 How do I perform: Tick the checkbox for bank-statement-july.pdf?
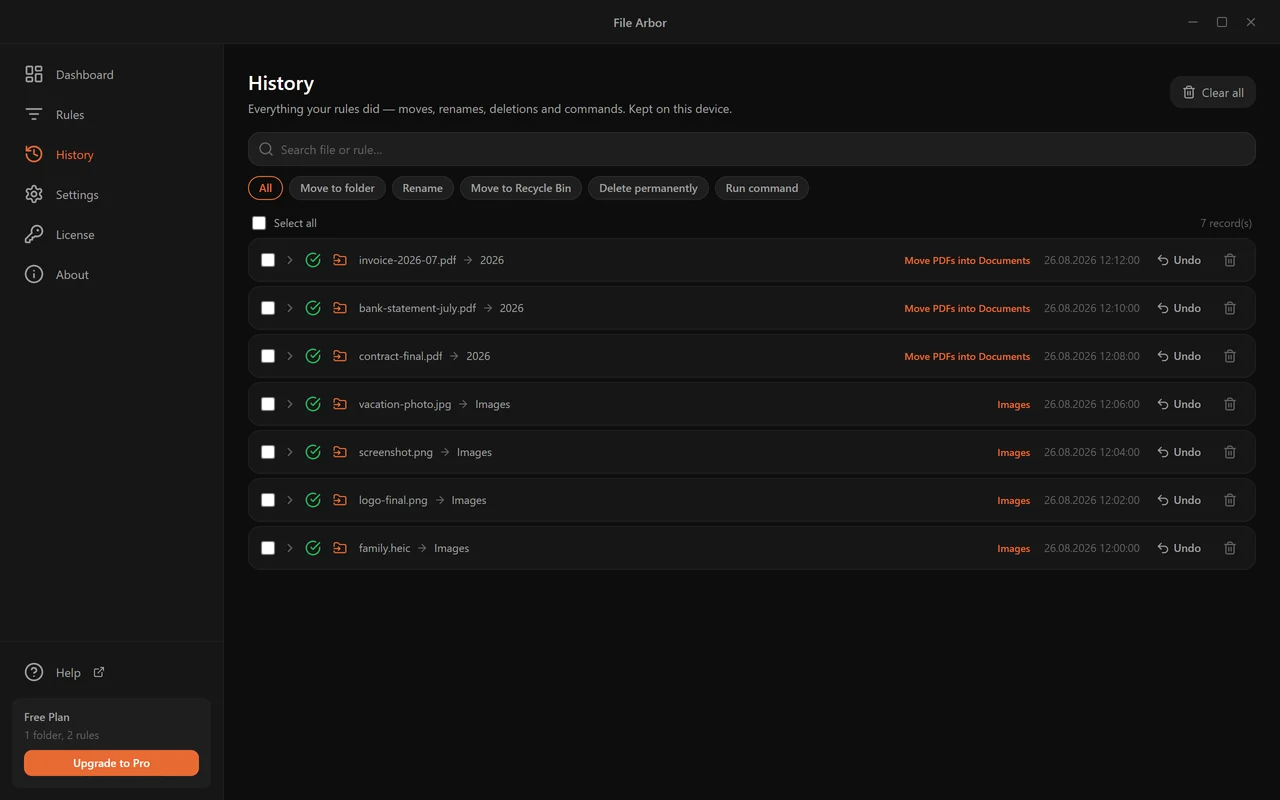[x=268, y=308]
